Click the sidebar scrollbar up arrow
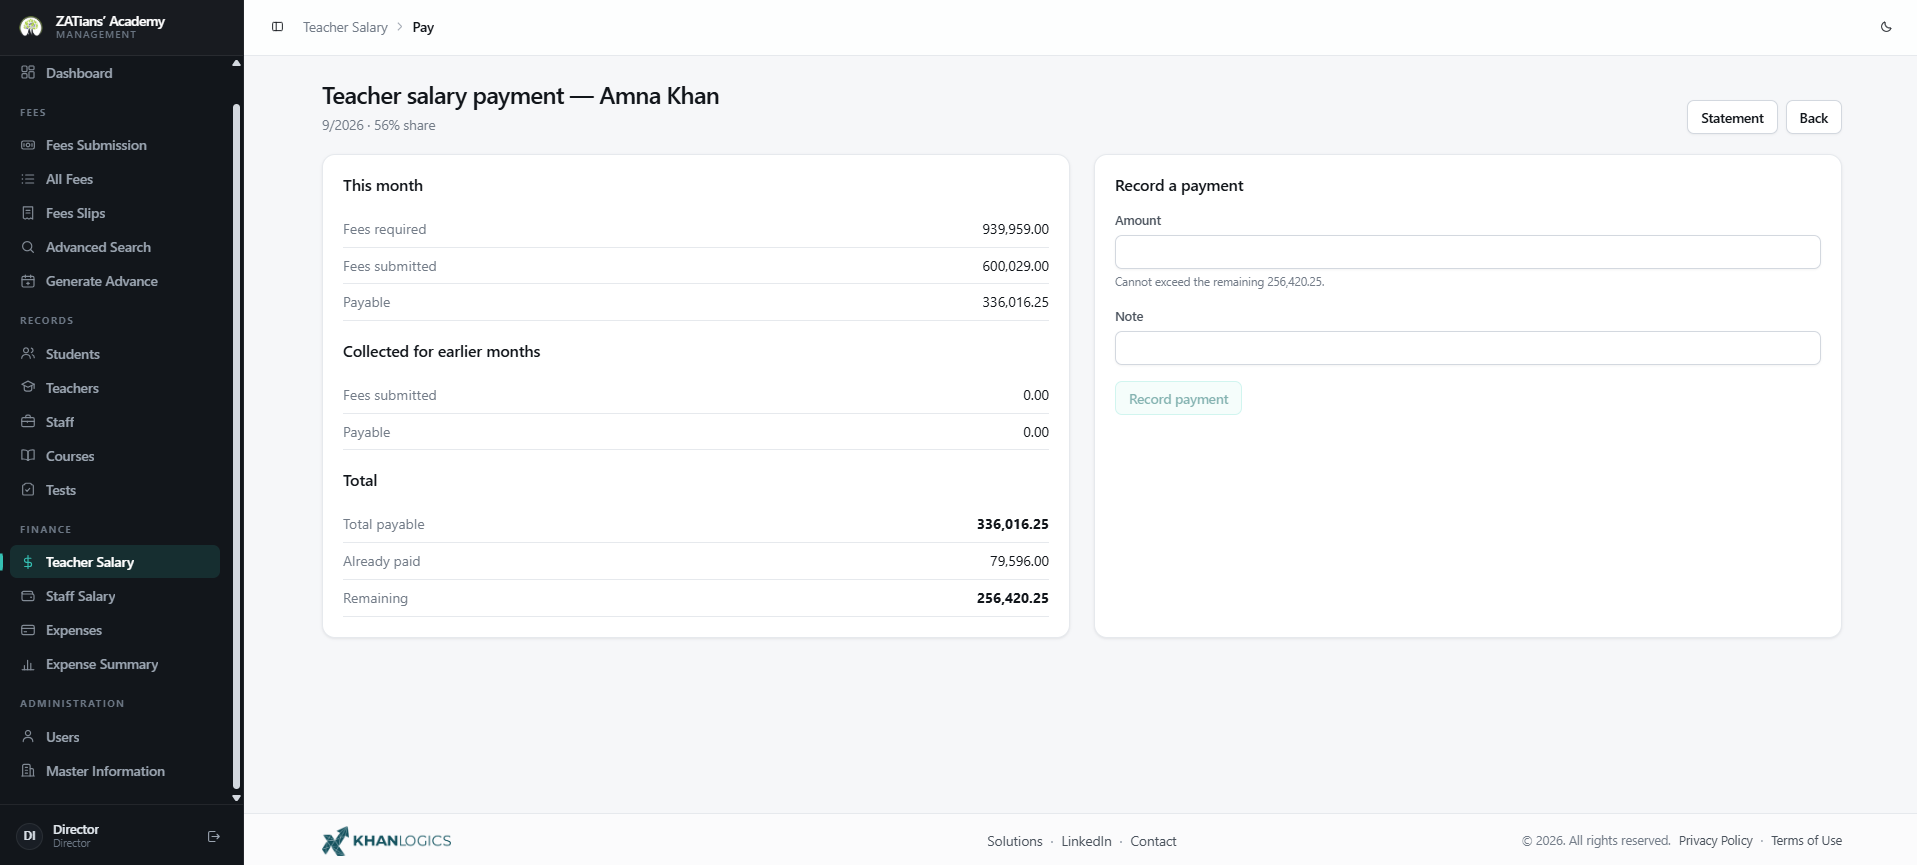 [x=236, y=63]
